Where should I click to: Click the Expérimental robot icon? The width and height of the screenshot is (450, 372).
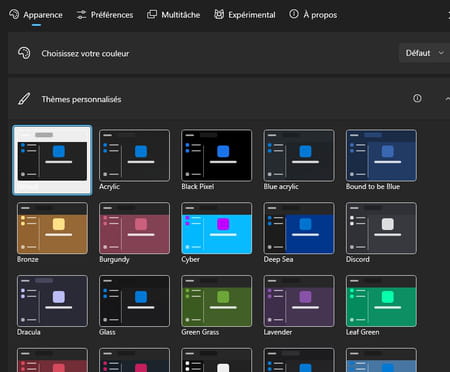(x=219, y=14)
